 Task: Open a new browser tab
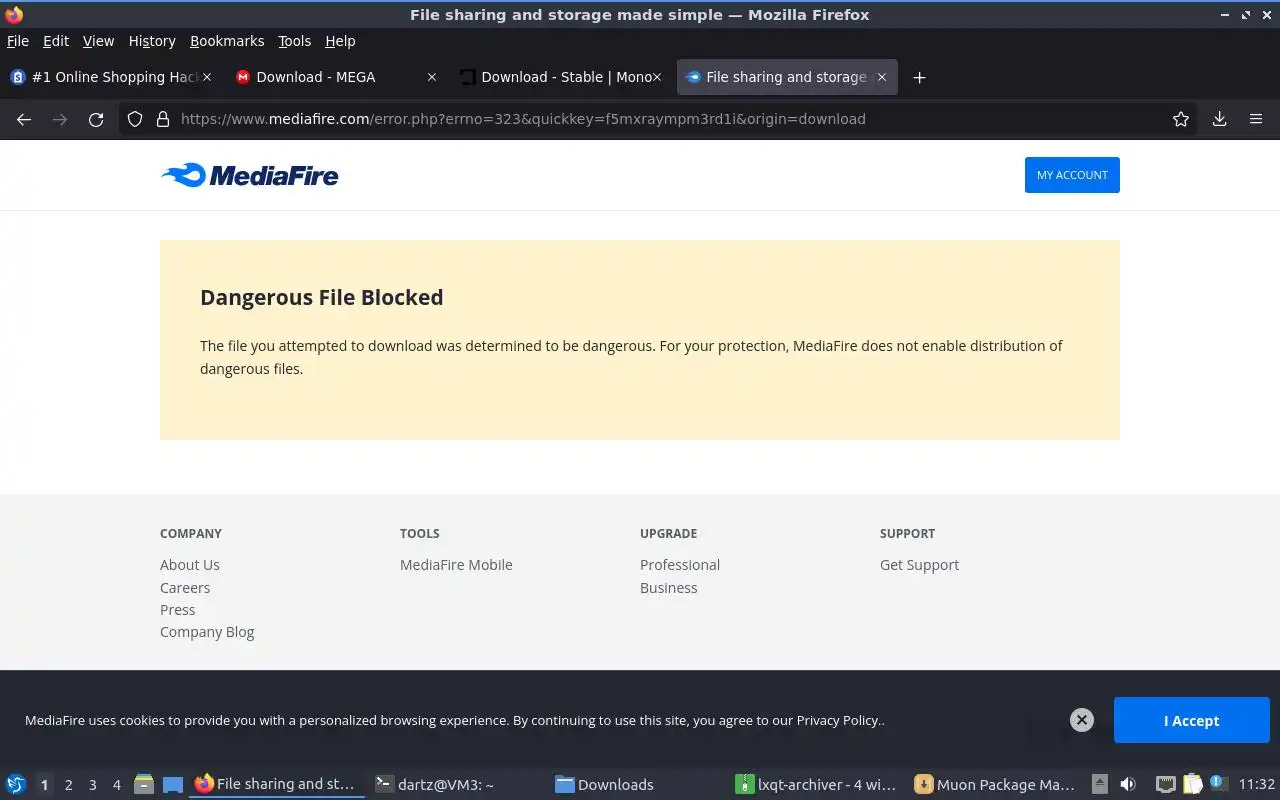919,77
